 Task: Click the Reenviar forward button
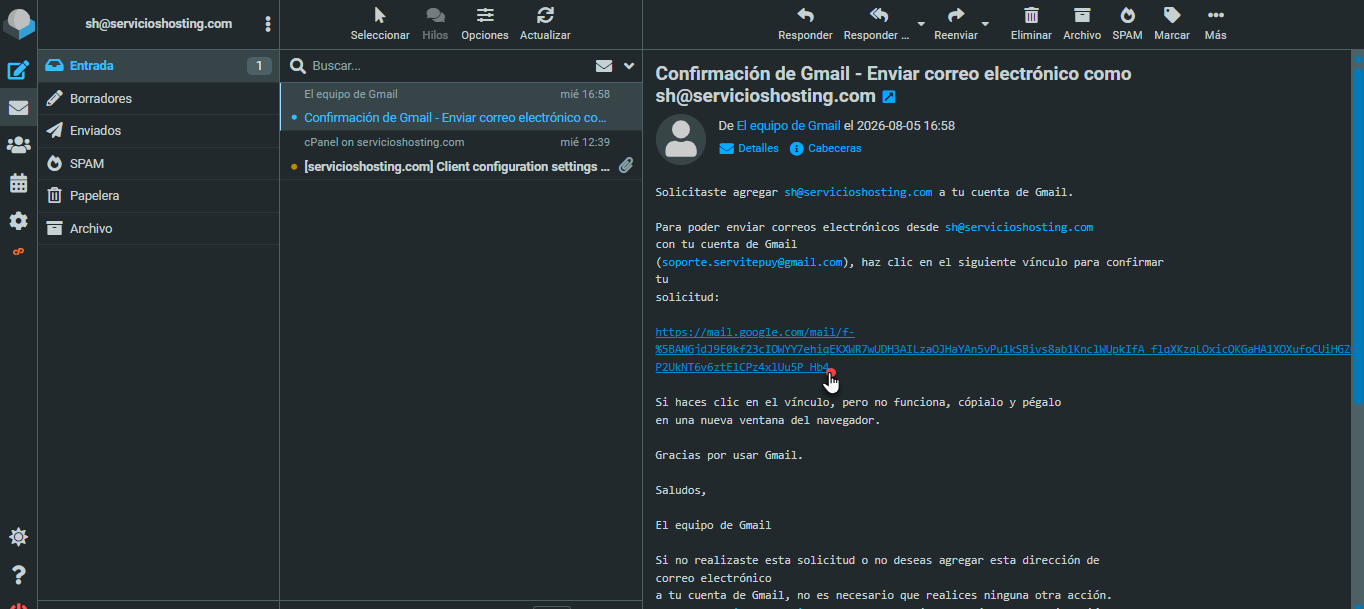coord(956,24)
